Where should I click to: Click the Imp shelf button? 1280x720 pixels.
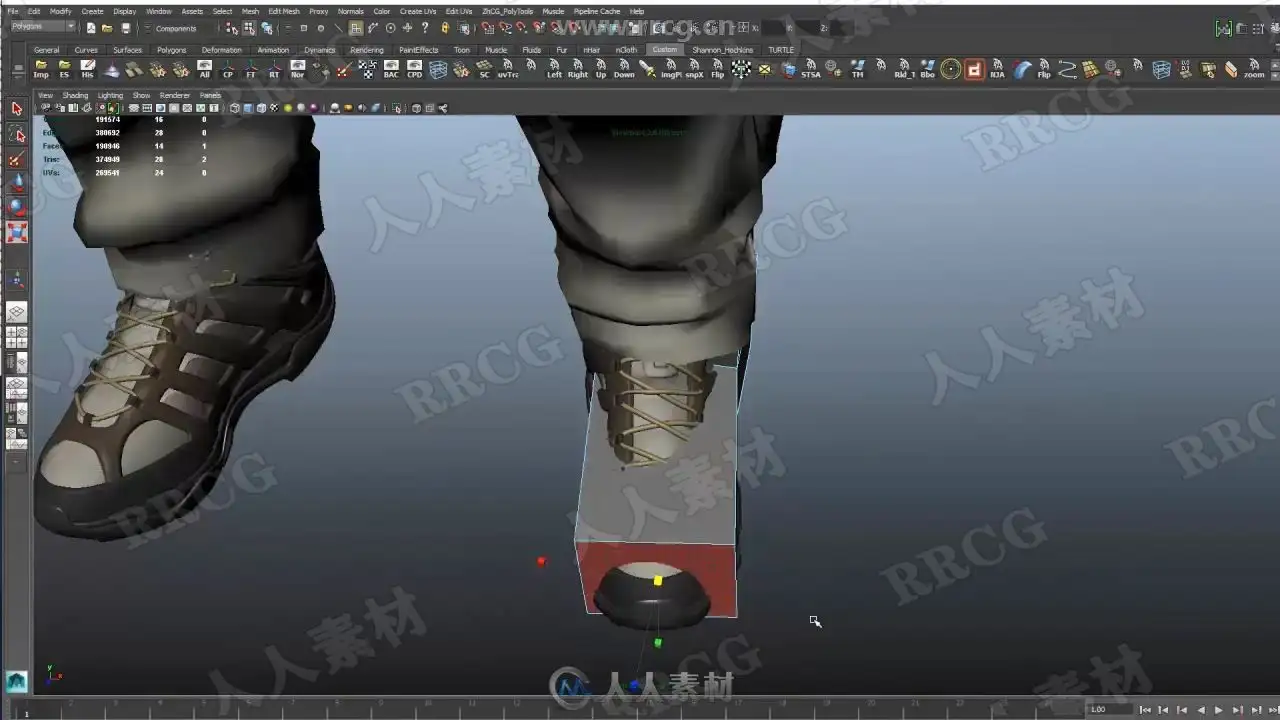click(41, 69)
